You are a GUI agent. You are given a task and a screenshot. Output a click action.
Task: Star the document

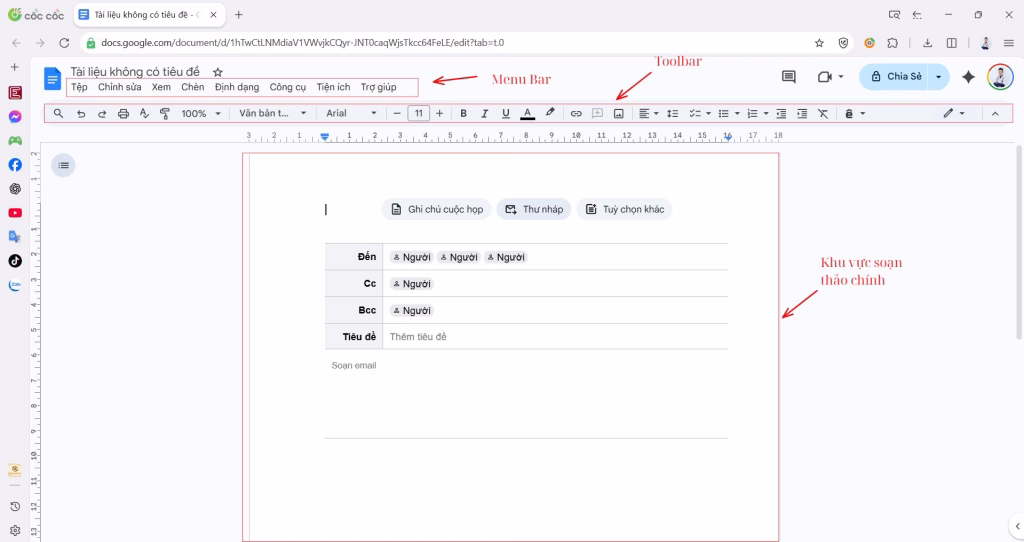pyautogui.click(x=218, y=72)
